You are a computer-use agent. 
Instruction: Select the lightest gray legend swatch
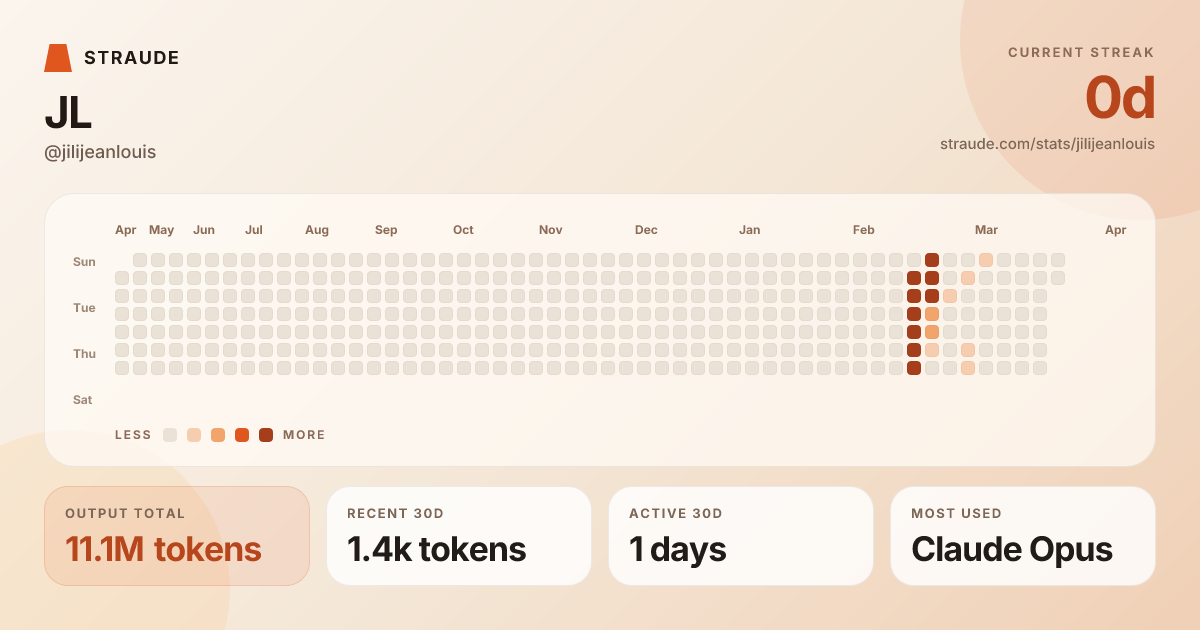pos(170,435)
